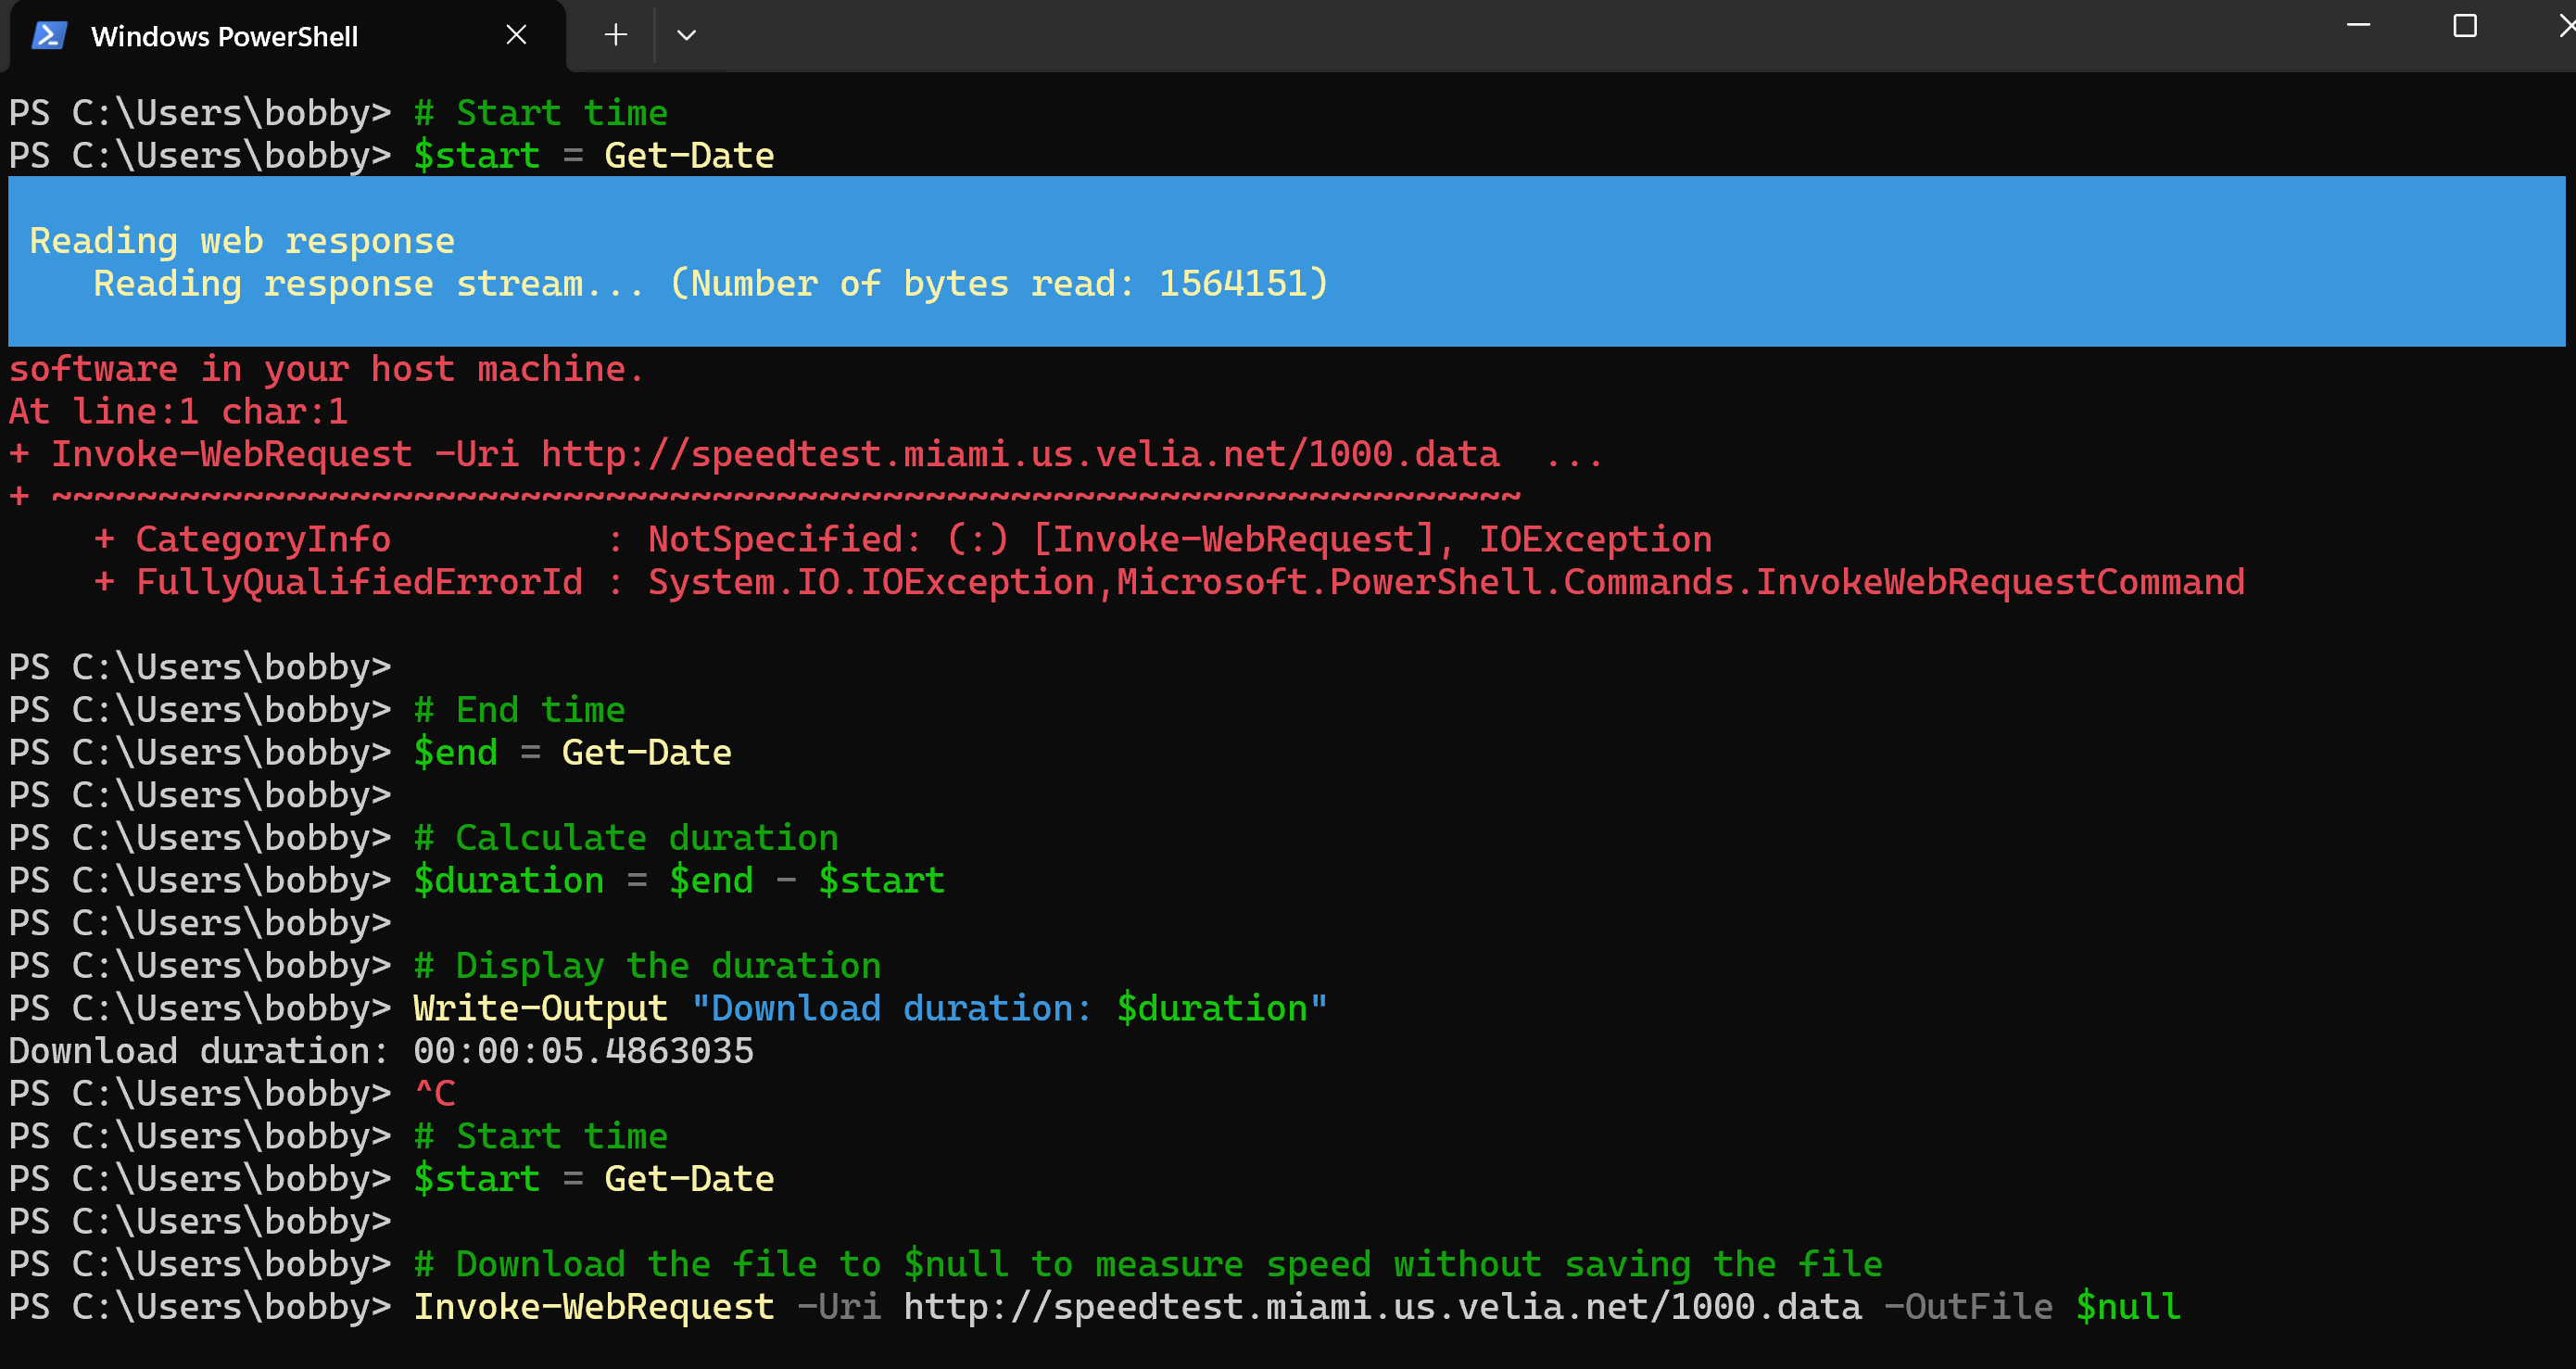Image resolution: width=2576 pixels, height=1369 pixels.
Task: Click the '# Download the file to $null' comment
Action: (1148, 1265)
